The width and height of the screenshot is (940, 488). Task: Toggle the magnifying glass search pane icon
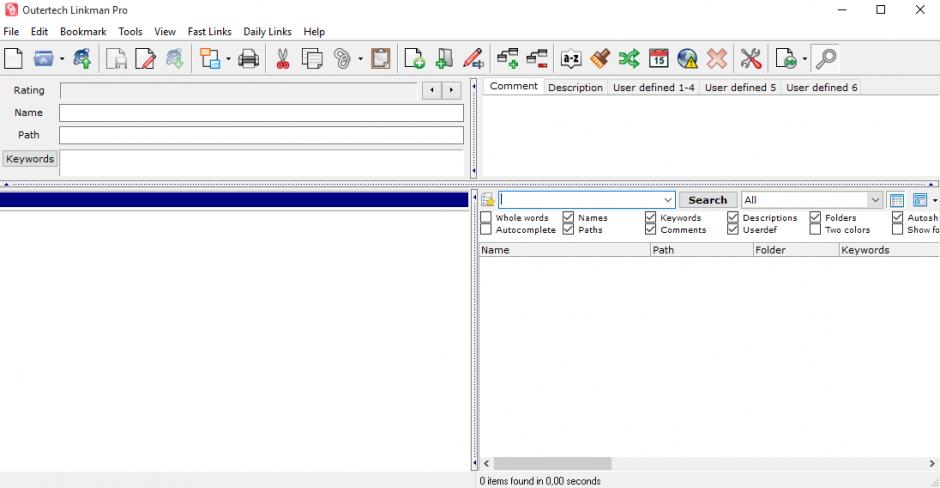tap(826, 59)
